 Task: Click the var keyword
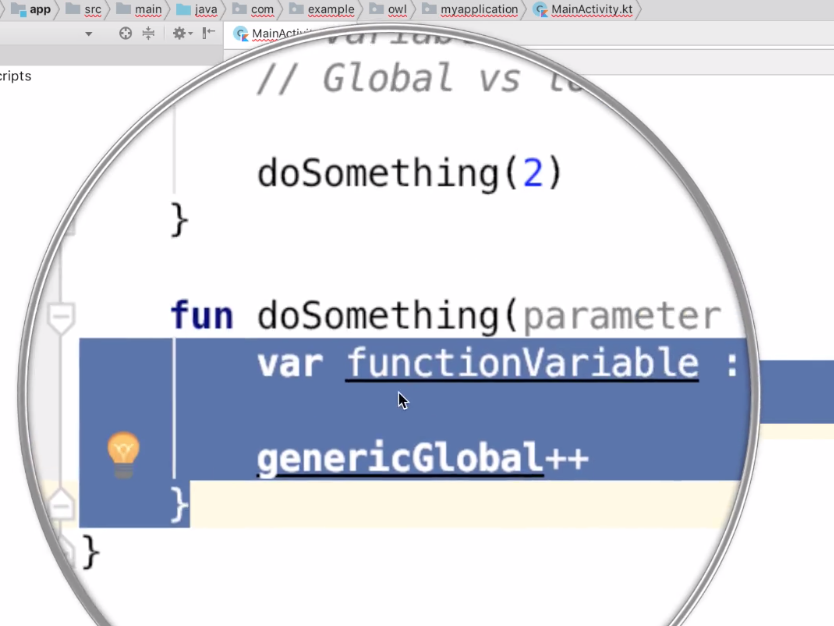(290, 364)
